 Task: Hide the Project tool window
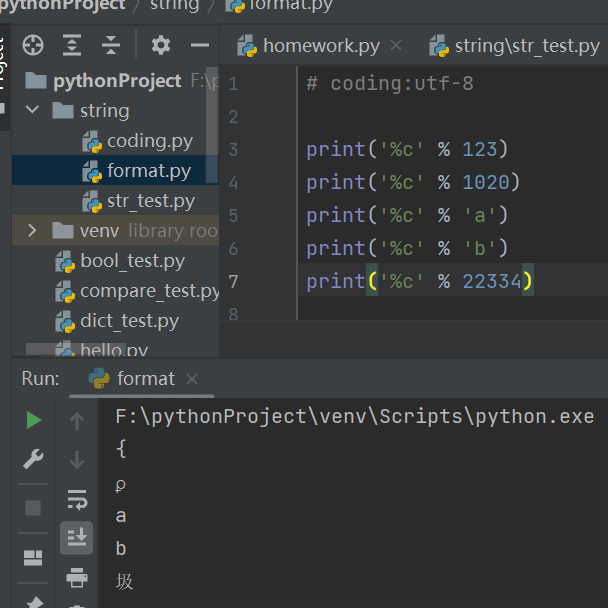(200, 45)
